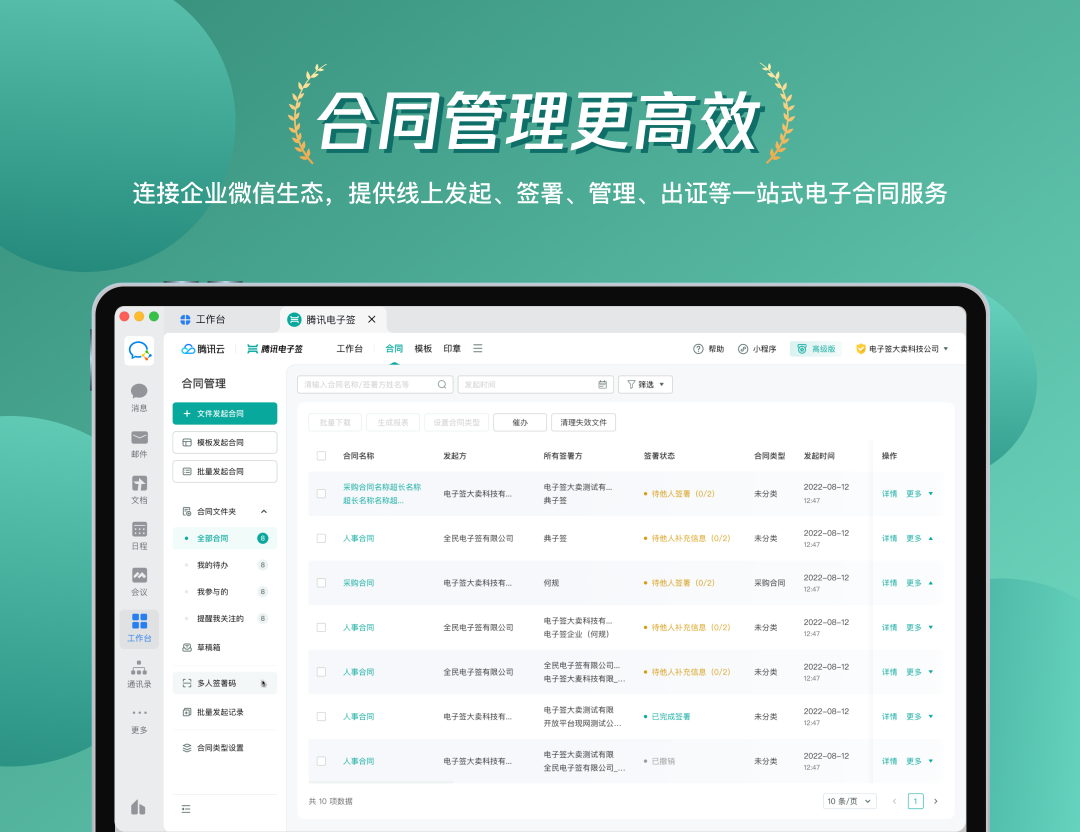Image resolution: width=1080 pixels, height=832 pixels.
Task: Open 日程 calendar in the left sidebar
Action: point(139,536)
